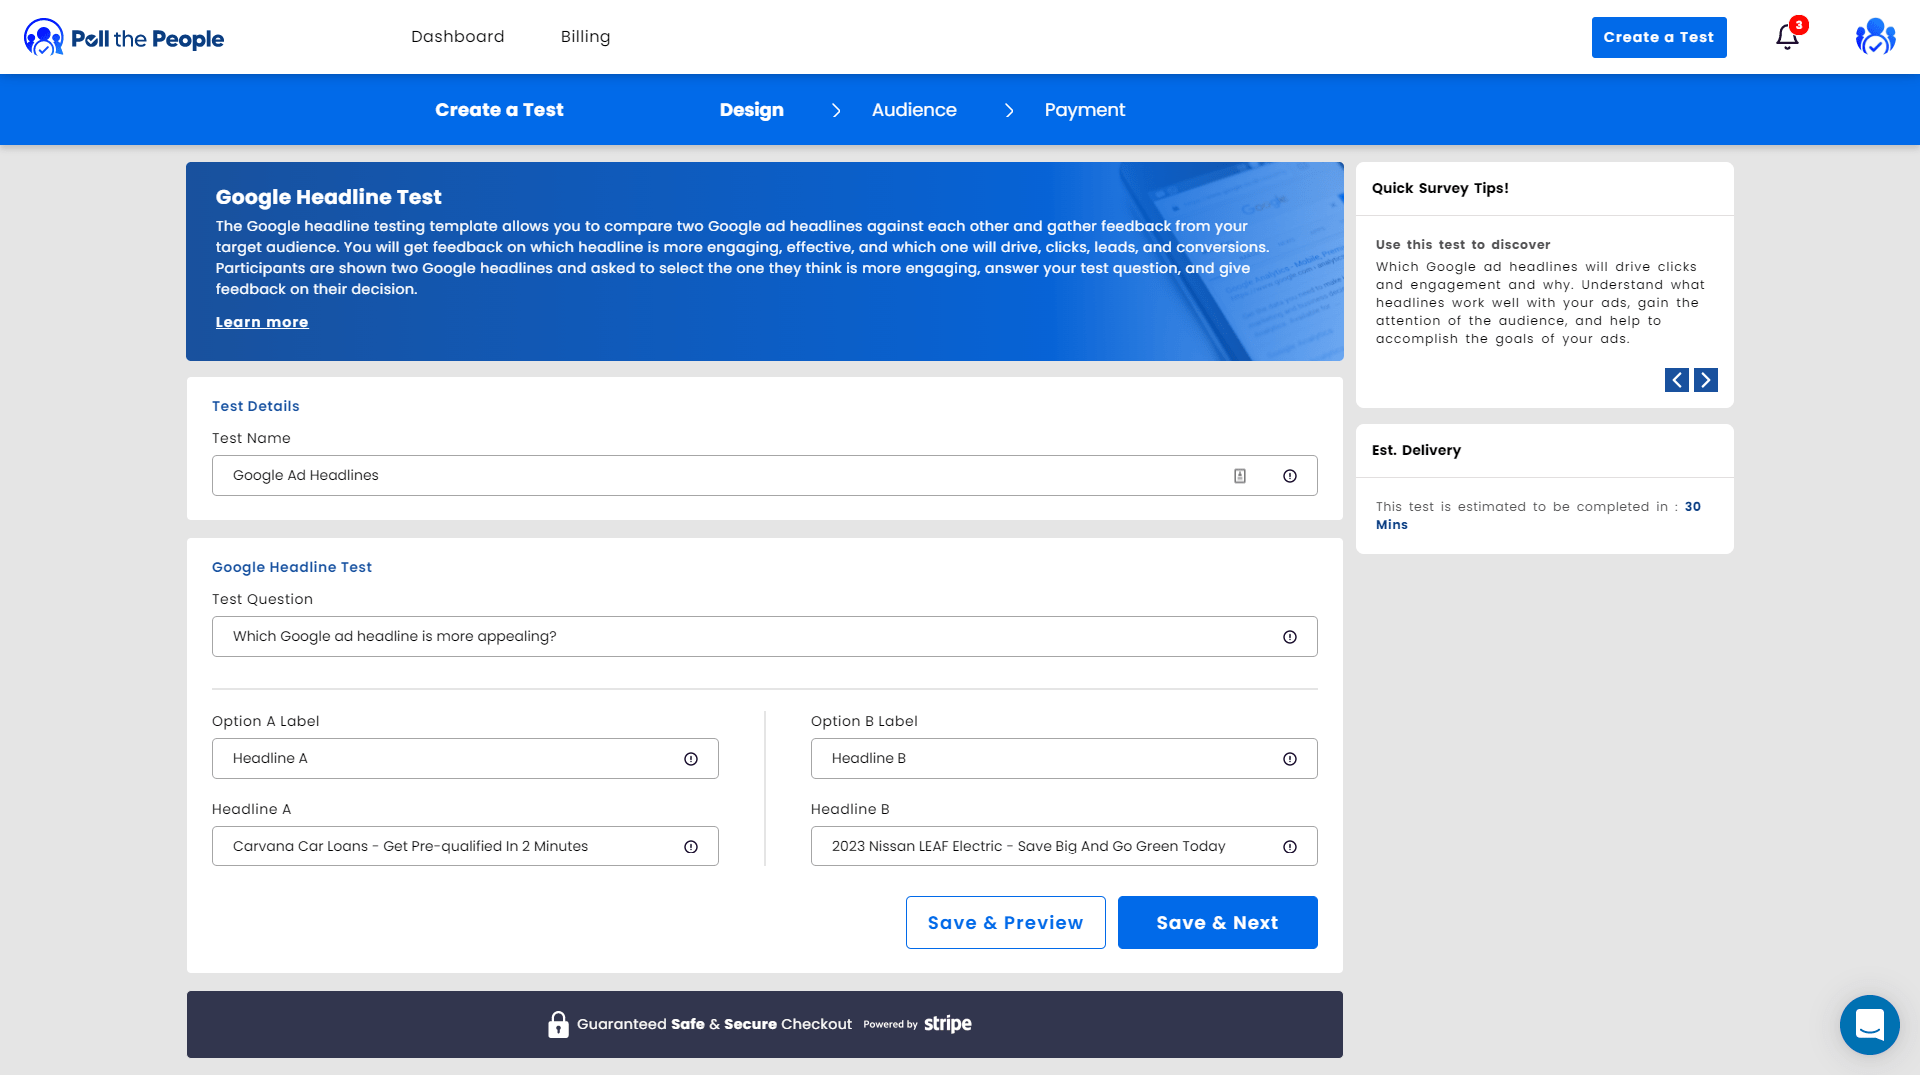Click info icon in Option A Label field
The image size is (1920, 1076).
click(x=691, y=759)
